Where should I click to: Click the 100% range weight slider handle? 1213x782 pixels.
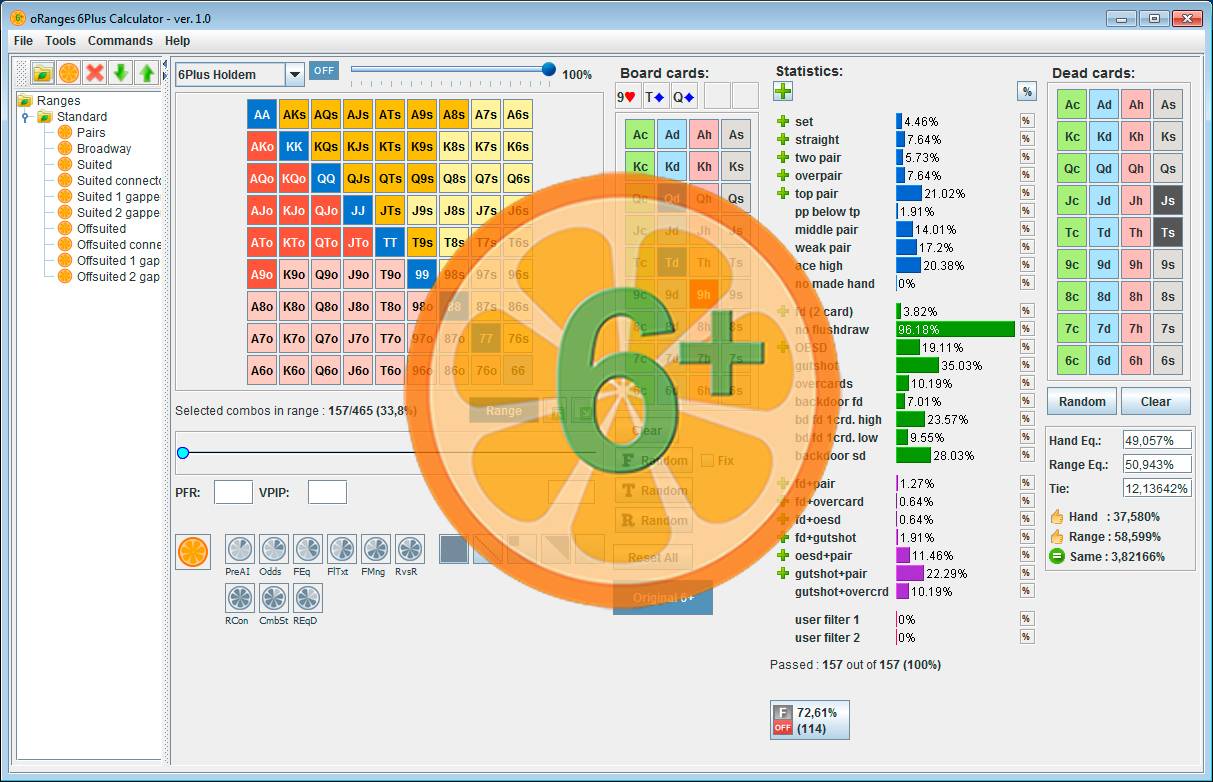548,69
